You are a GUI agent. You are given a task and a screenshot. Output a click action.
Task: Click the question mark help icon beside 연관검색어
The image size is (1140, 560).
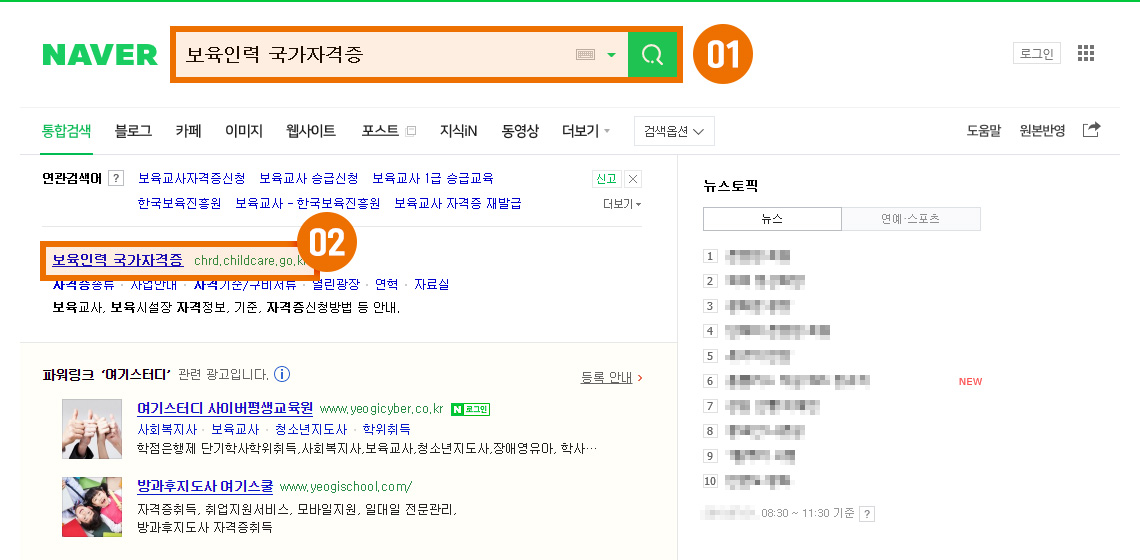[x=116, y=179]
